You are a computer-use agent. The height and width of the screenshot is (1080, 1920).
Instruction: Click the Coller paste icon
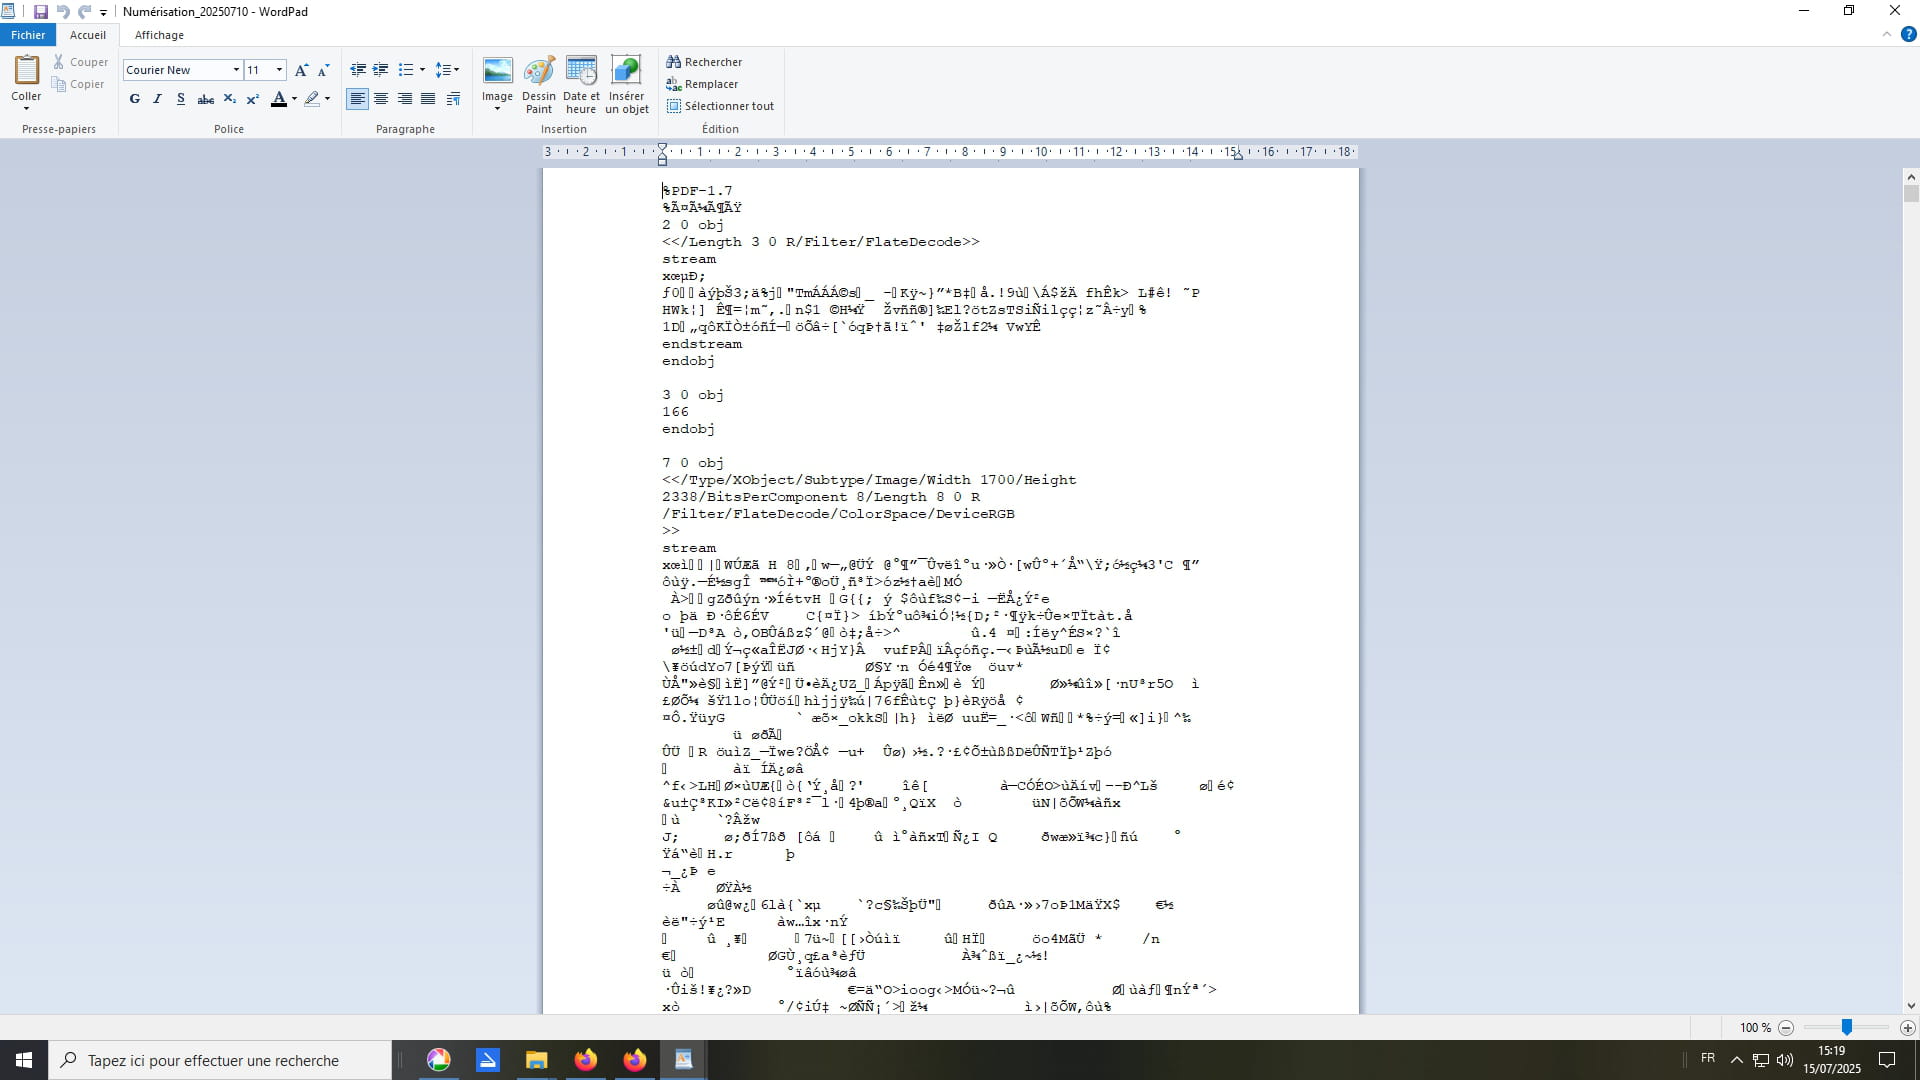pyautogui.click(x=26, y=70)
